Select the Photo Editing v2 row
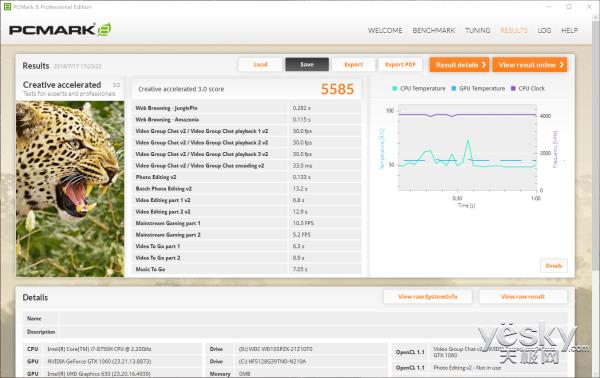This screenshot has height=378, width=600. [x=246, y=177]
